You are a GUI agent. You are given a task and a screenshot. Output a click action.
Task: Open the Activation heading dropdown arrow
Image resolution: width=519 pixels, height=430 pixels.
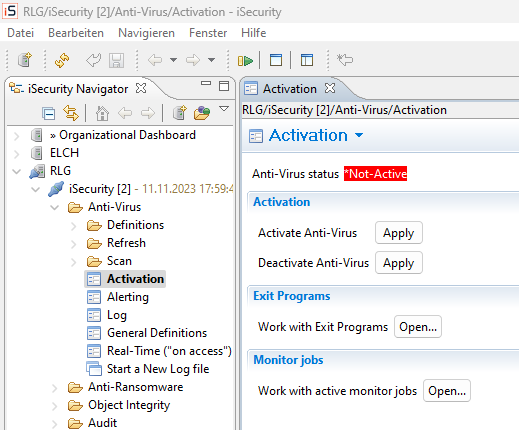click(359, 135)
